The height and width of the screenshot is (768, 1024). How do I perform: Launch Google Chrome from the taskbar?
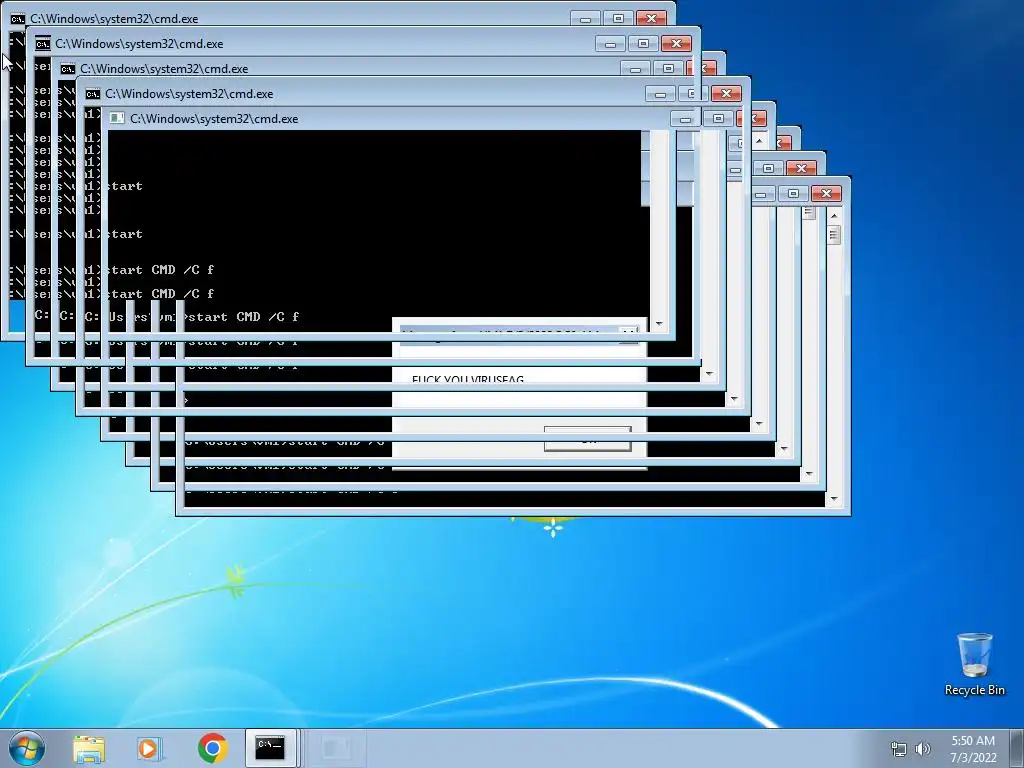pos(212,748)
